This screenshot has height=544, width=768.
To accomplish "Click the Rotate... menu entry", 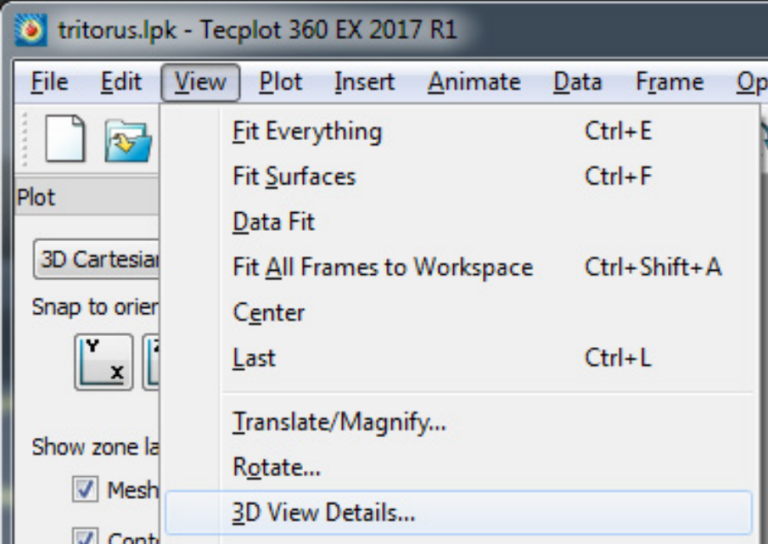I will click(276, 466).
